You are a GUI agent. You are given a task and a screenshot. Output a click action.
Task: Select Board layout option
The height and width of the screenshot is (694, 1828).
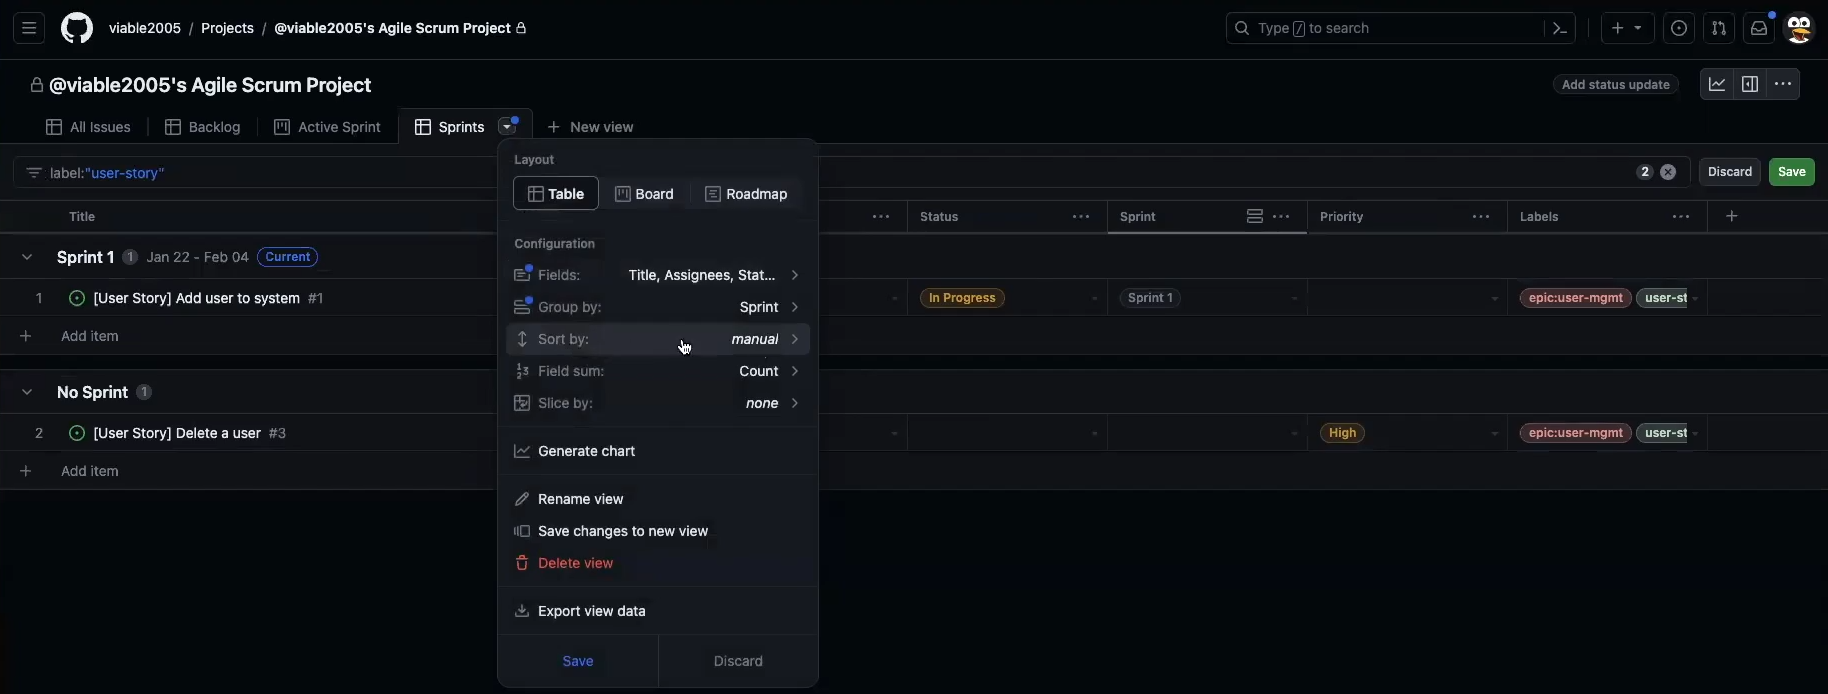(644, 194)
